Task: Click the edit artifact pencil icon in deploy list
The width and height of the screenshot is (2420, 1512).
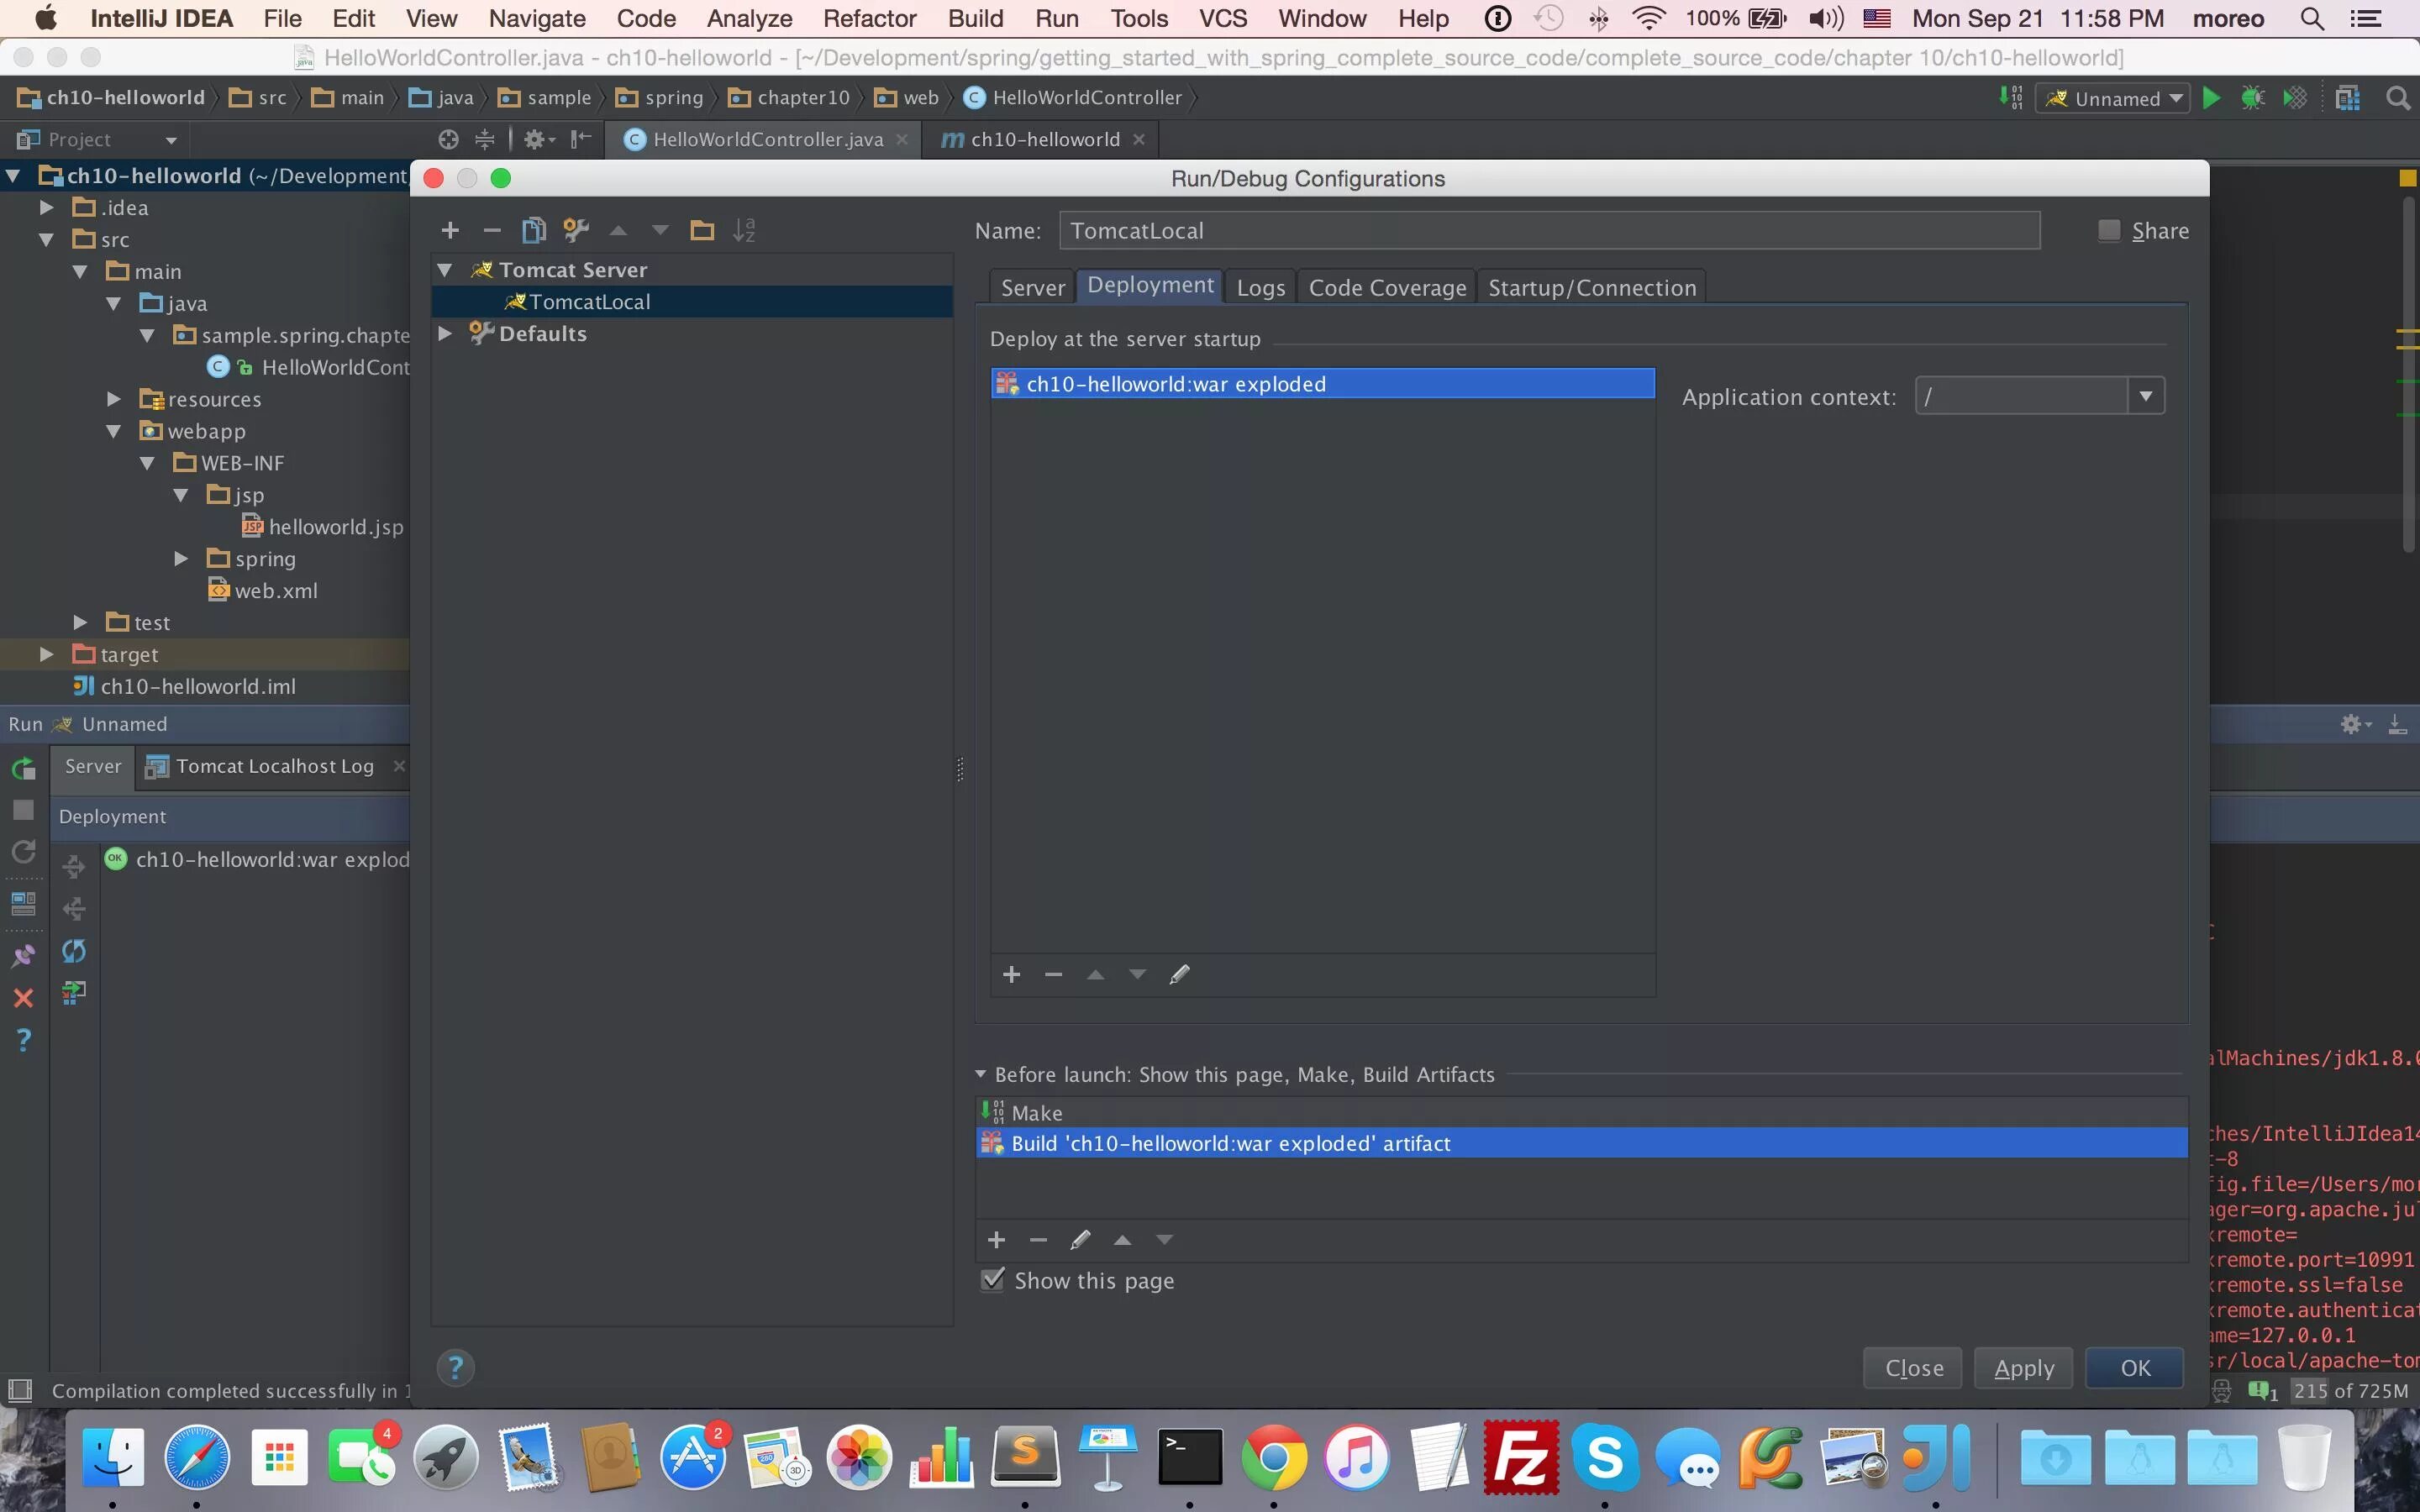Action: tap(1179, 975)
